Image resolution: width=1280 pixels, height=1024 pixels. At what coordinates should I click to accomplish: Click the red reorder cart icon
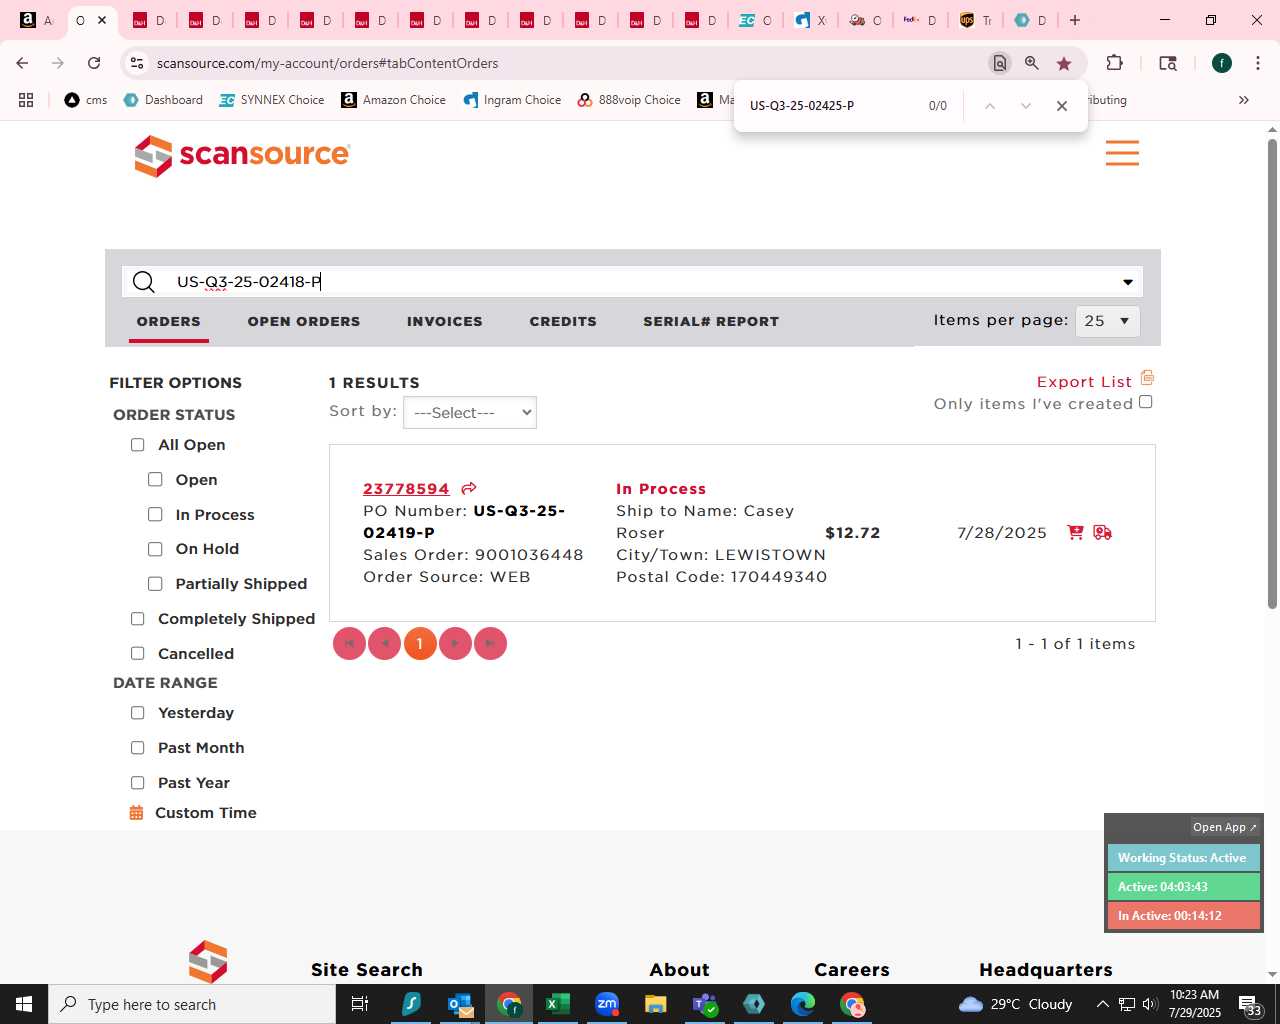1075,532
